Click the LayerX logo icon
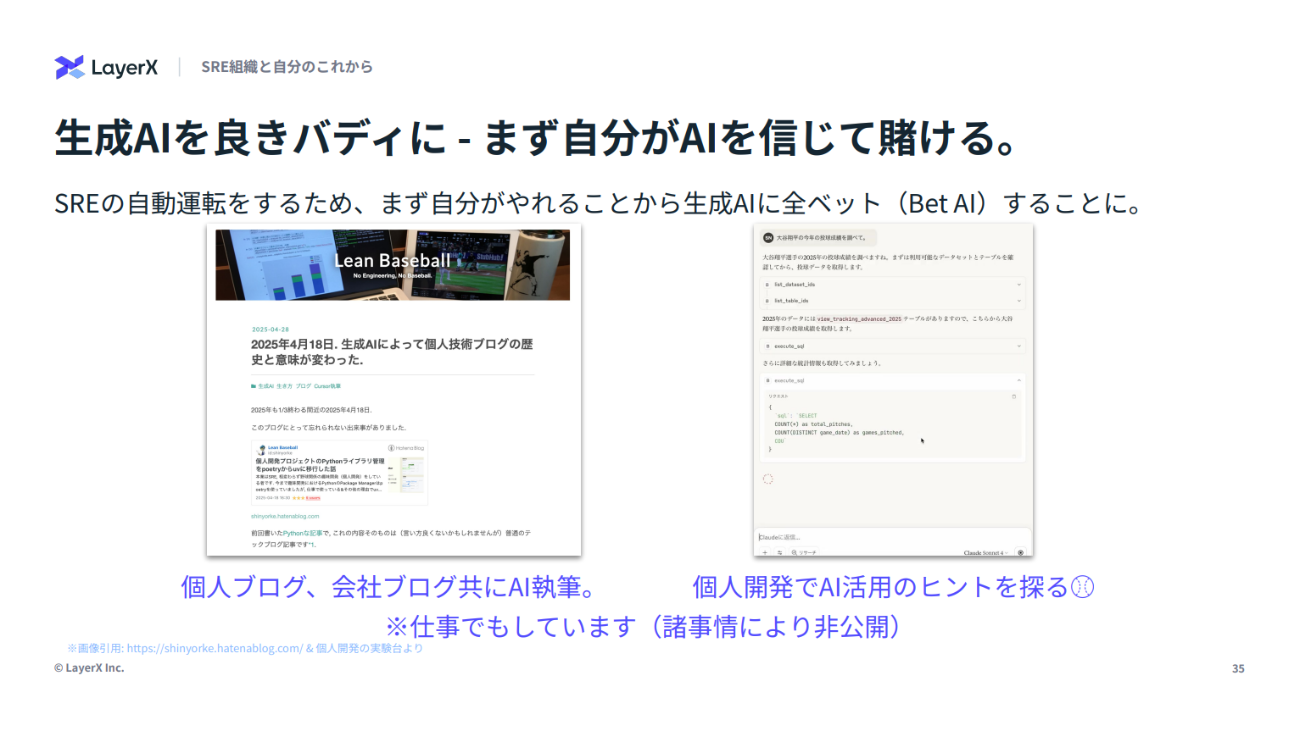Viewport: 1300px width, 731px height. [x=69, y=67]
